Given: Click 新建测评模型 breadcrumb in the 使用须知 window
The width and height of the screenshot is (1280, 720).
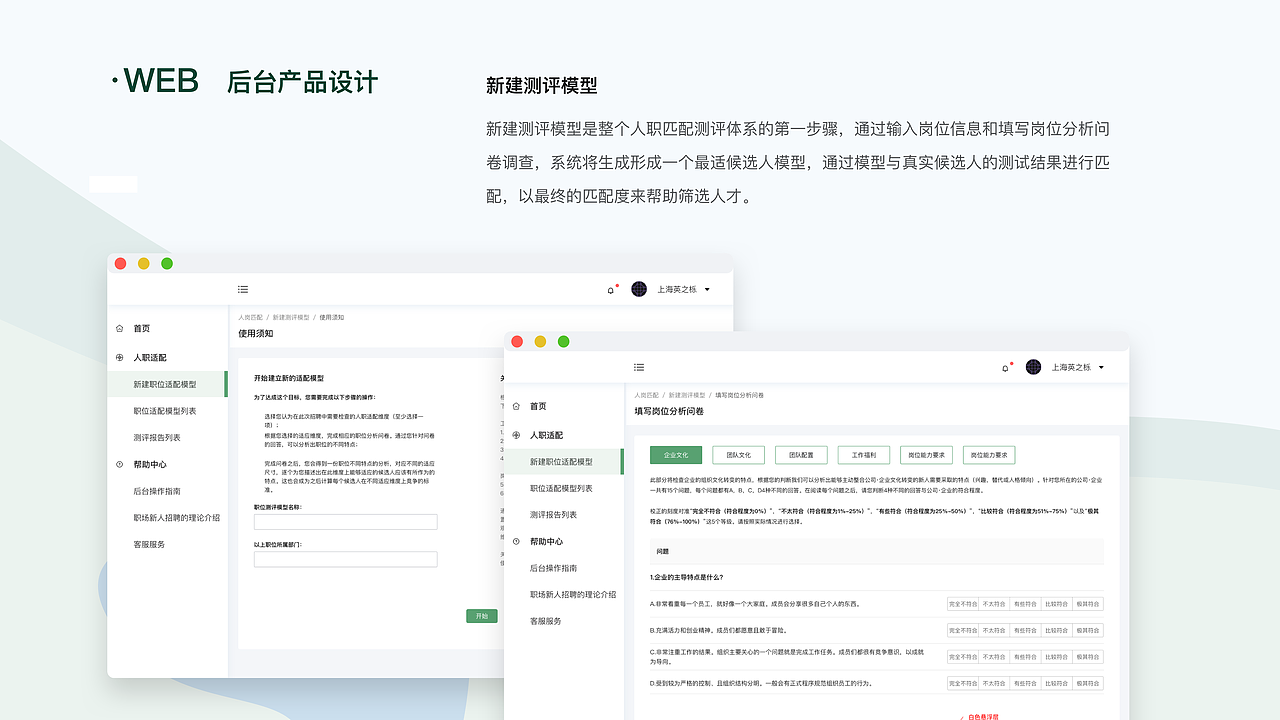Looking at the screenshot, I should point(291,317).
